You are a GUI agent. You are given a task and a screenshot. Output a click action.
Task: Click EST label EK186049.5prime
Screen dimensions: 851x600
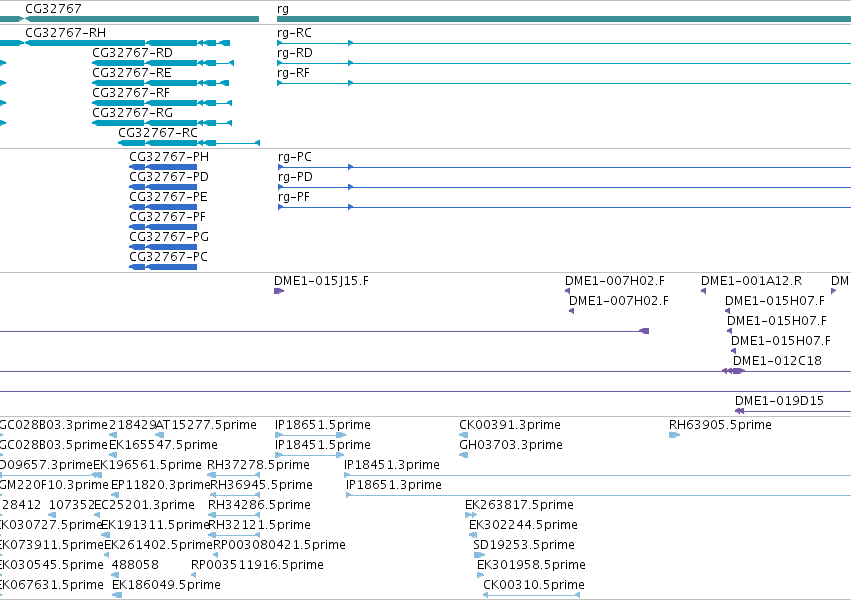(166, 585)
